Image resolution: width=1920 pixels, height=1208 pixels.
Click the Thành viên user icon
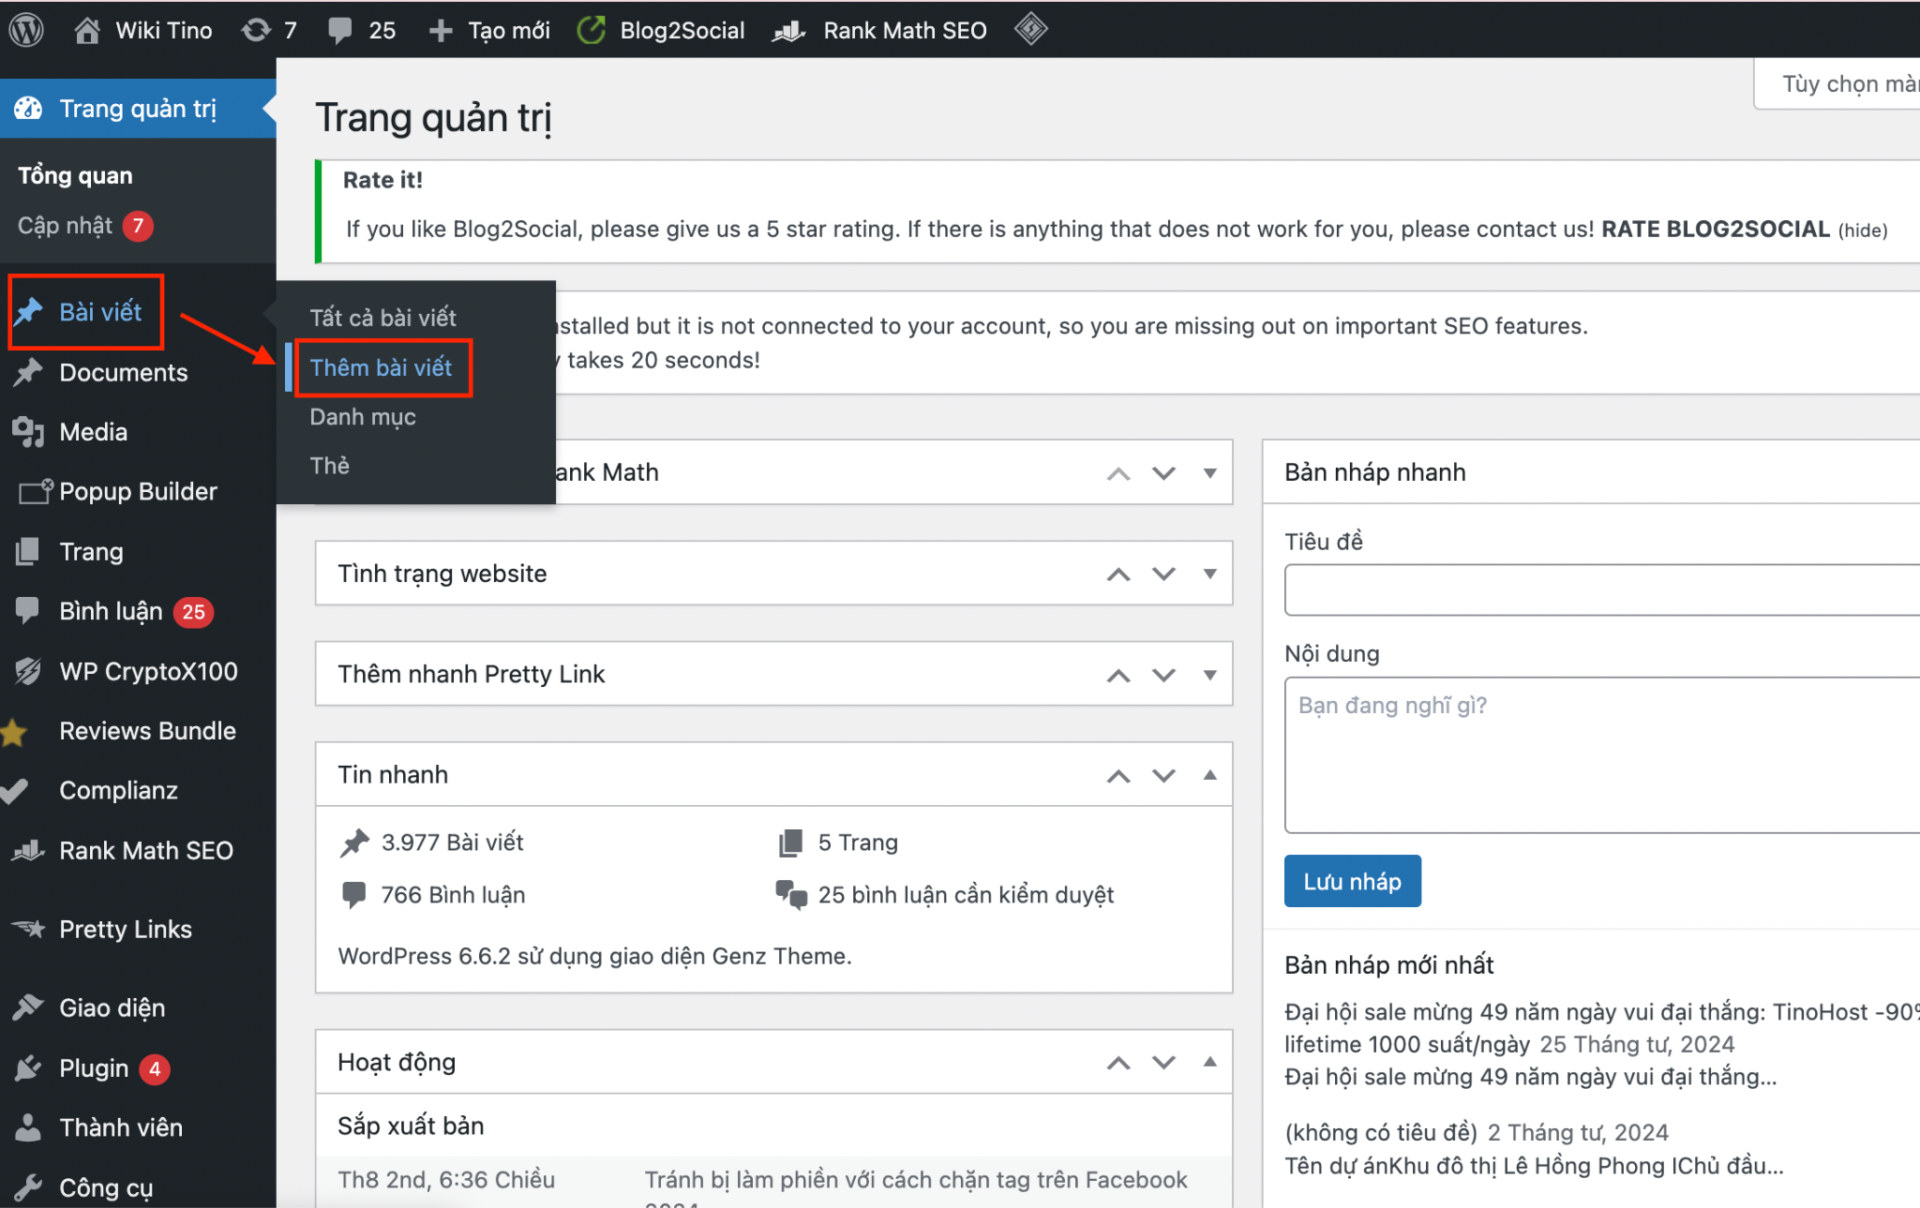click(28, 1127)
